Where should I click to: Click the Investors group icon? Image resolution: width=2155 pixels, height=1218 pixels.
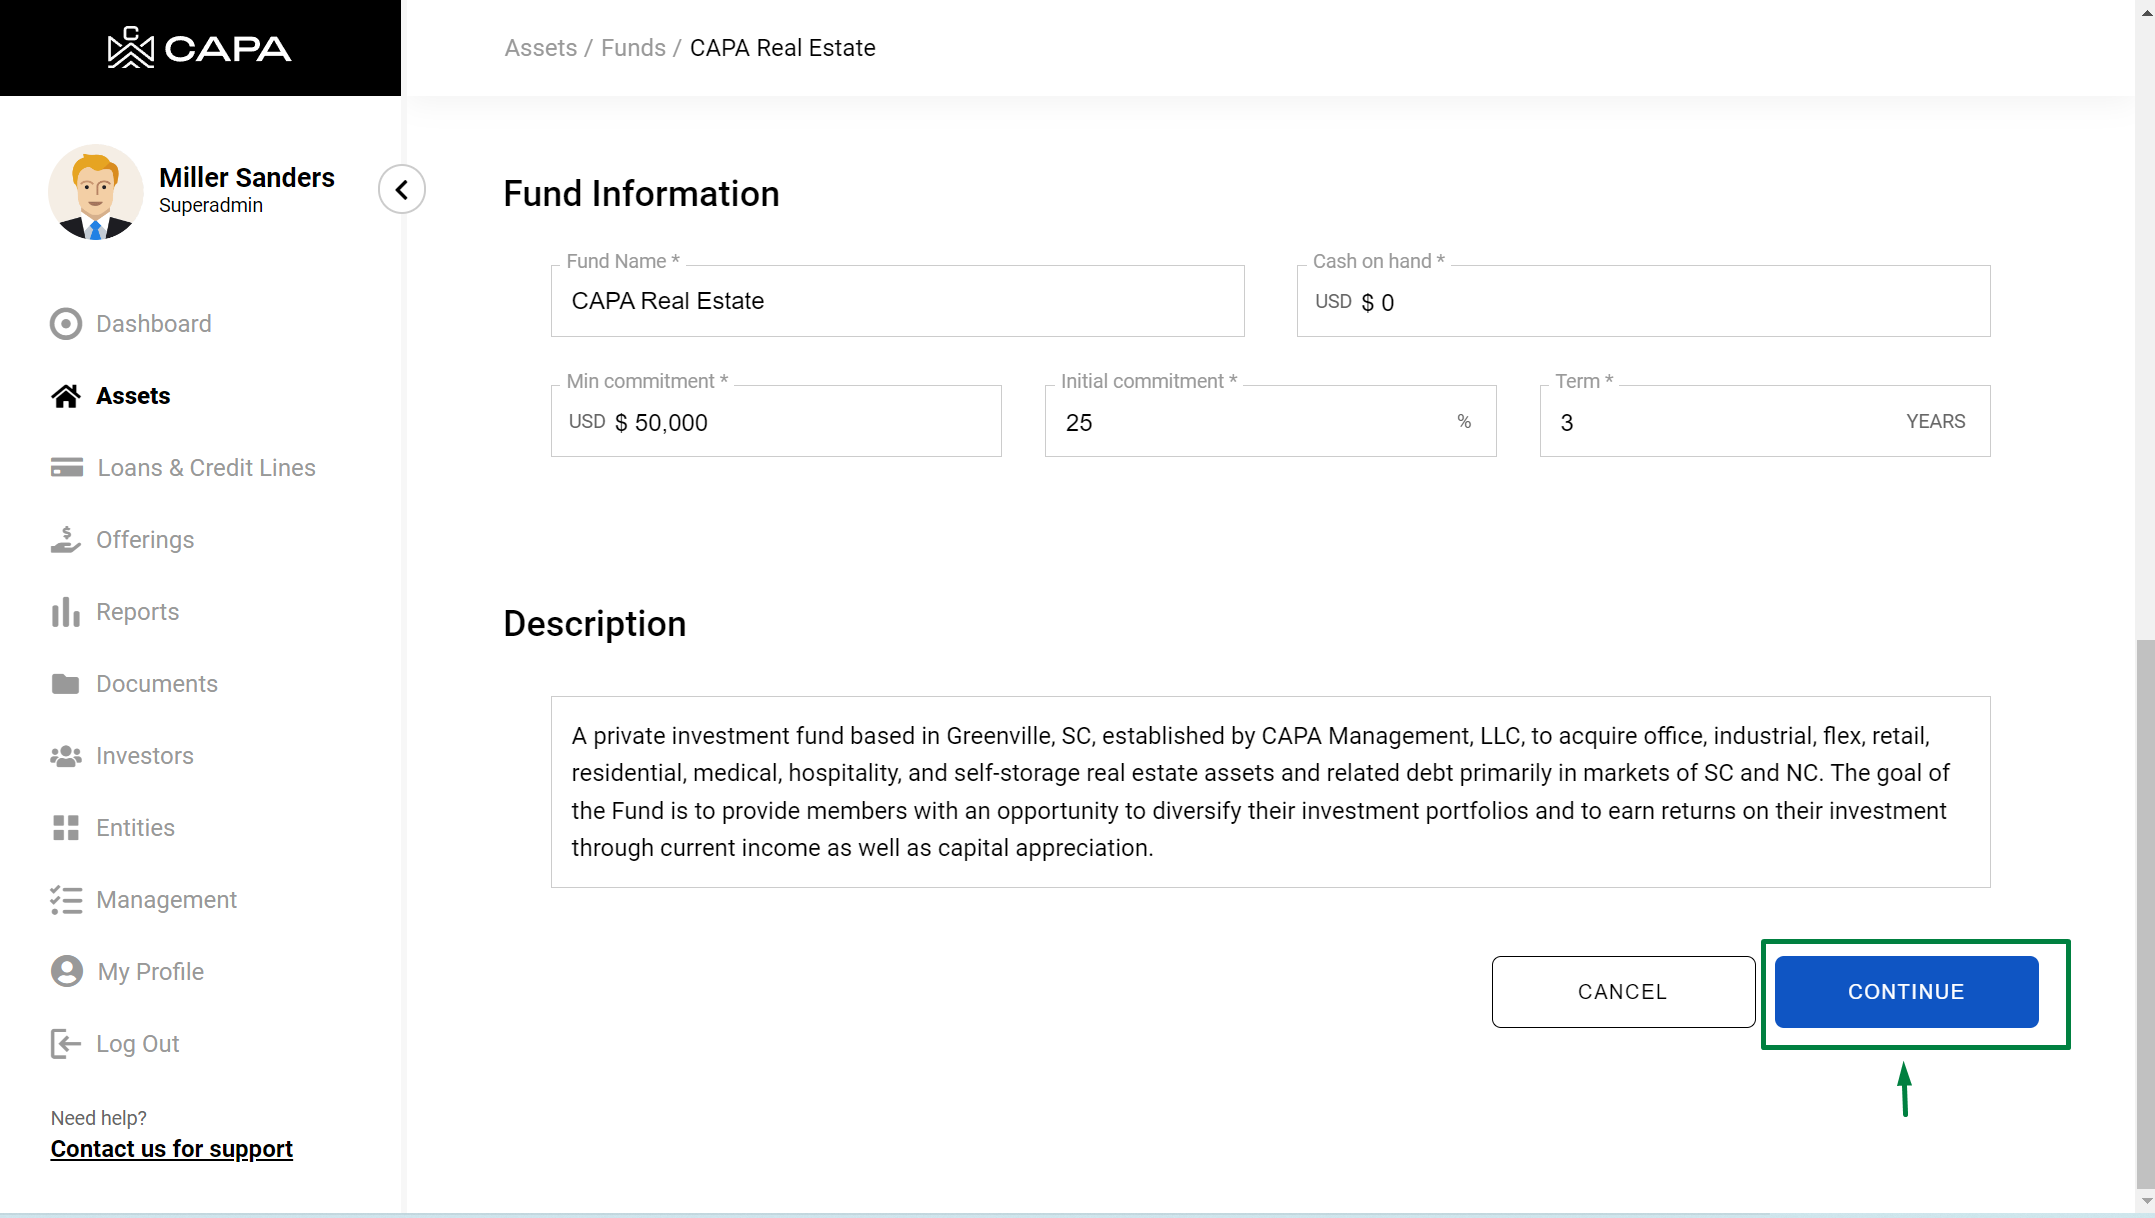tap(66, 756)
